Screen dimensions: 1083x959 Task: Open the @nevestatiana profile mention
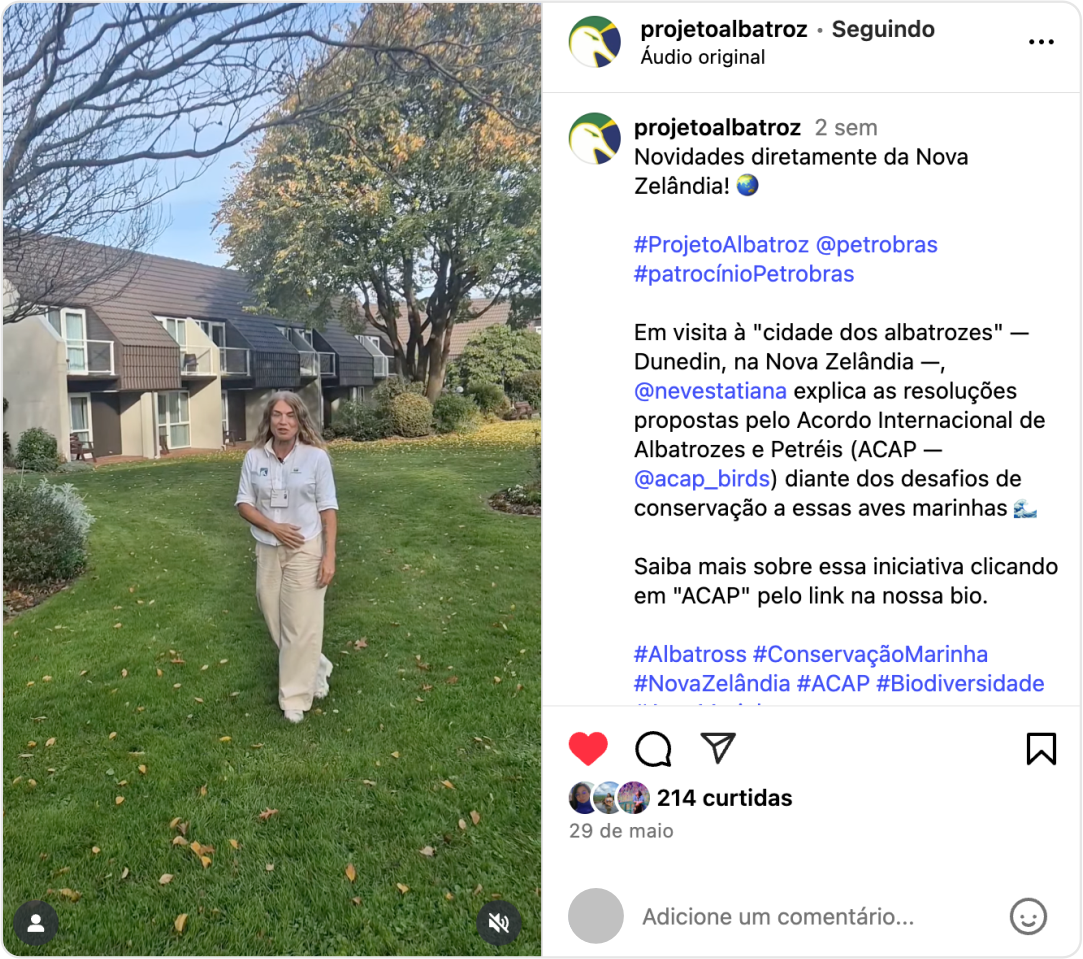[x=710, y=391]
